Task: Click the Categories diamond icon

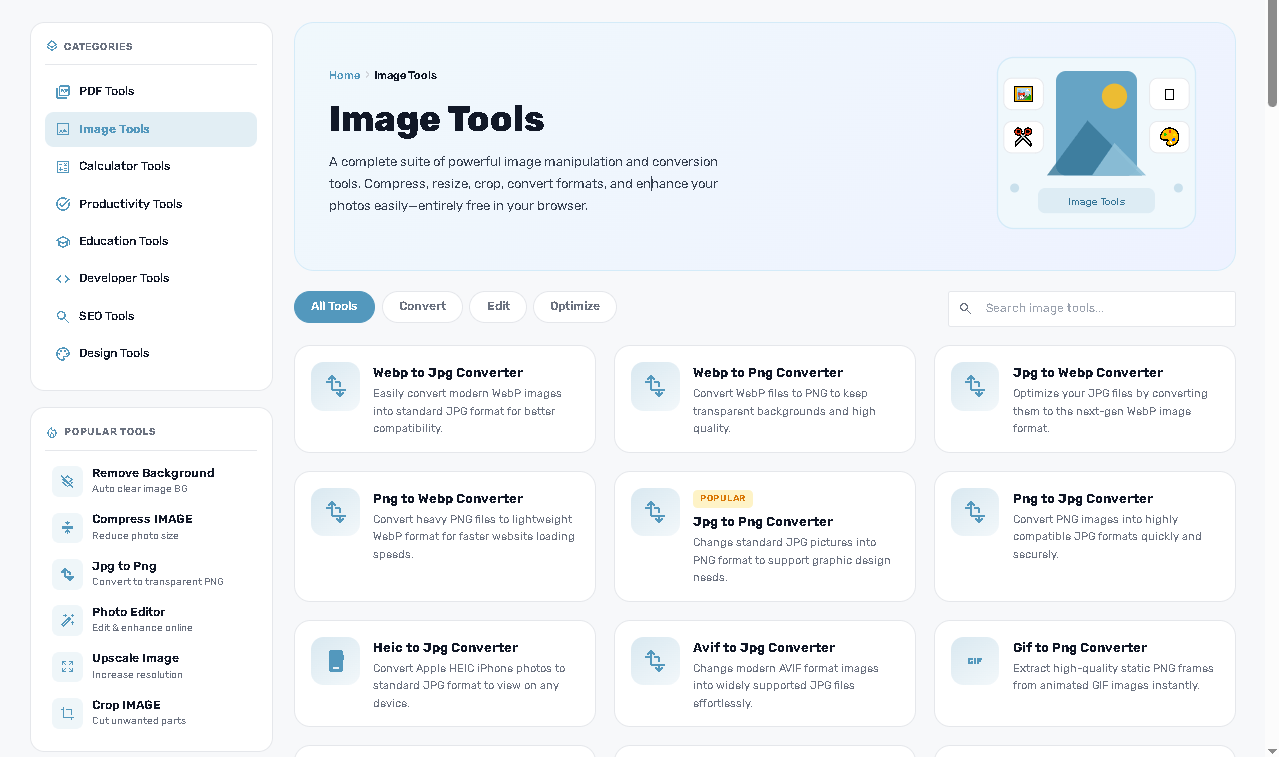Action: coord(51,46)
